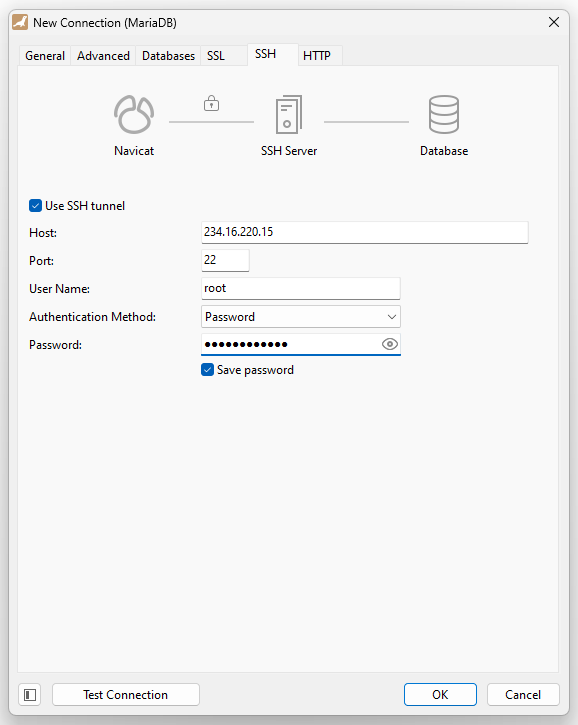
Task: Uncheck the Use SSH tunnel checkbox
Action: pos(36,206)
